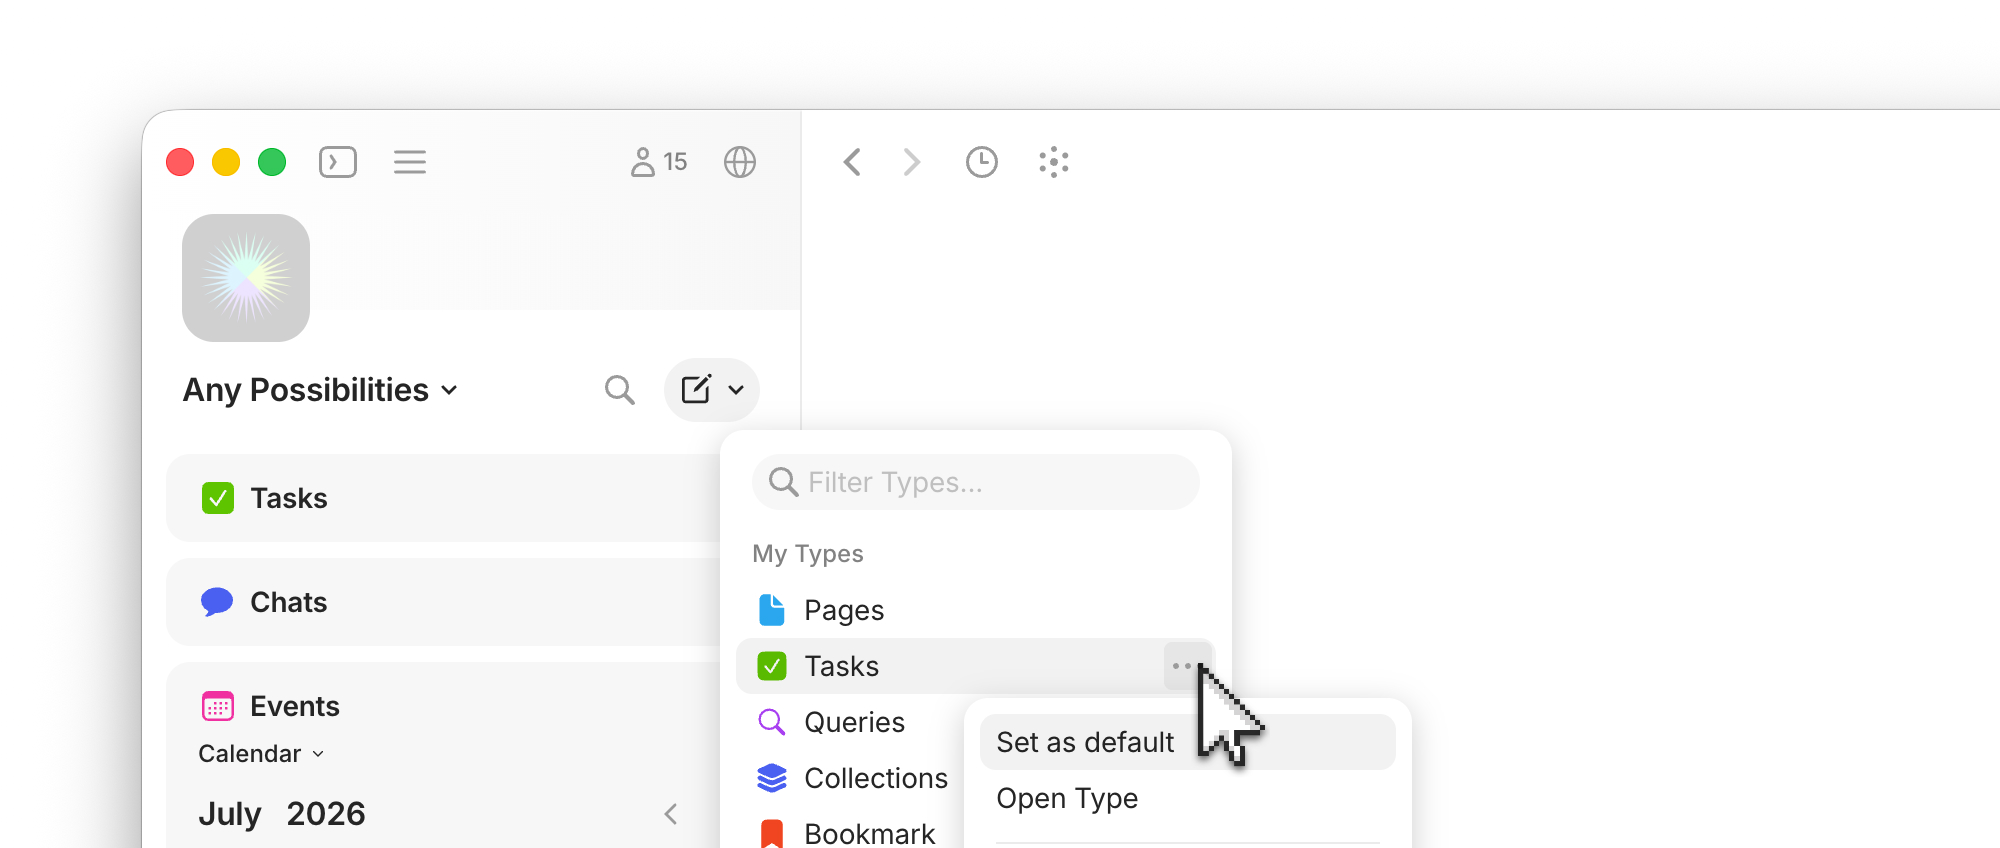2000x848 pixels.
Task: Open the new object type dropdown arrow
Action: [736, 390]
